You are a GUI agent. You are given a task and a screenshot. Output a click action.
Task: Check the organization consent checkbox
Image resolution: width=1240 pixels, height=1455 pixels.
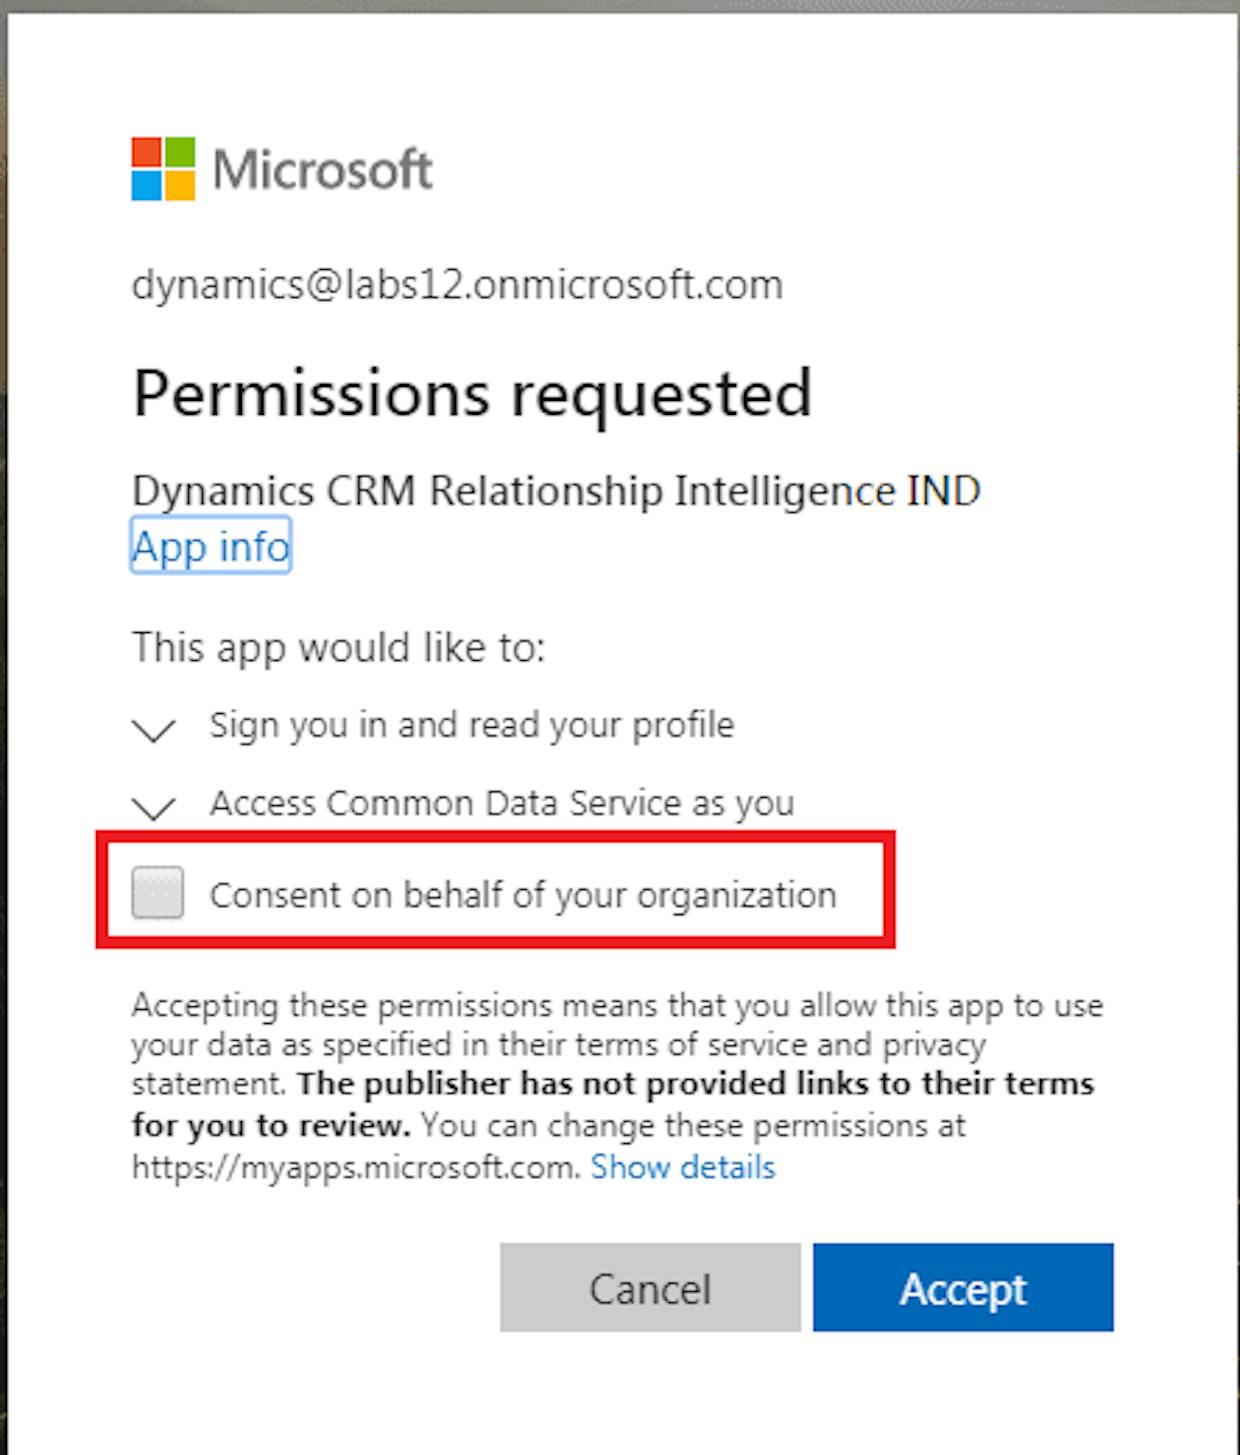click(158, 892)
